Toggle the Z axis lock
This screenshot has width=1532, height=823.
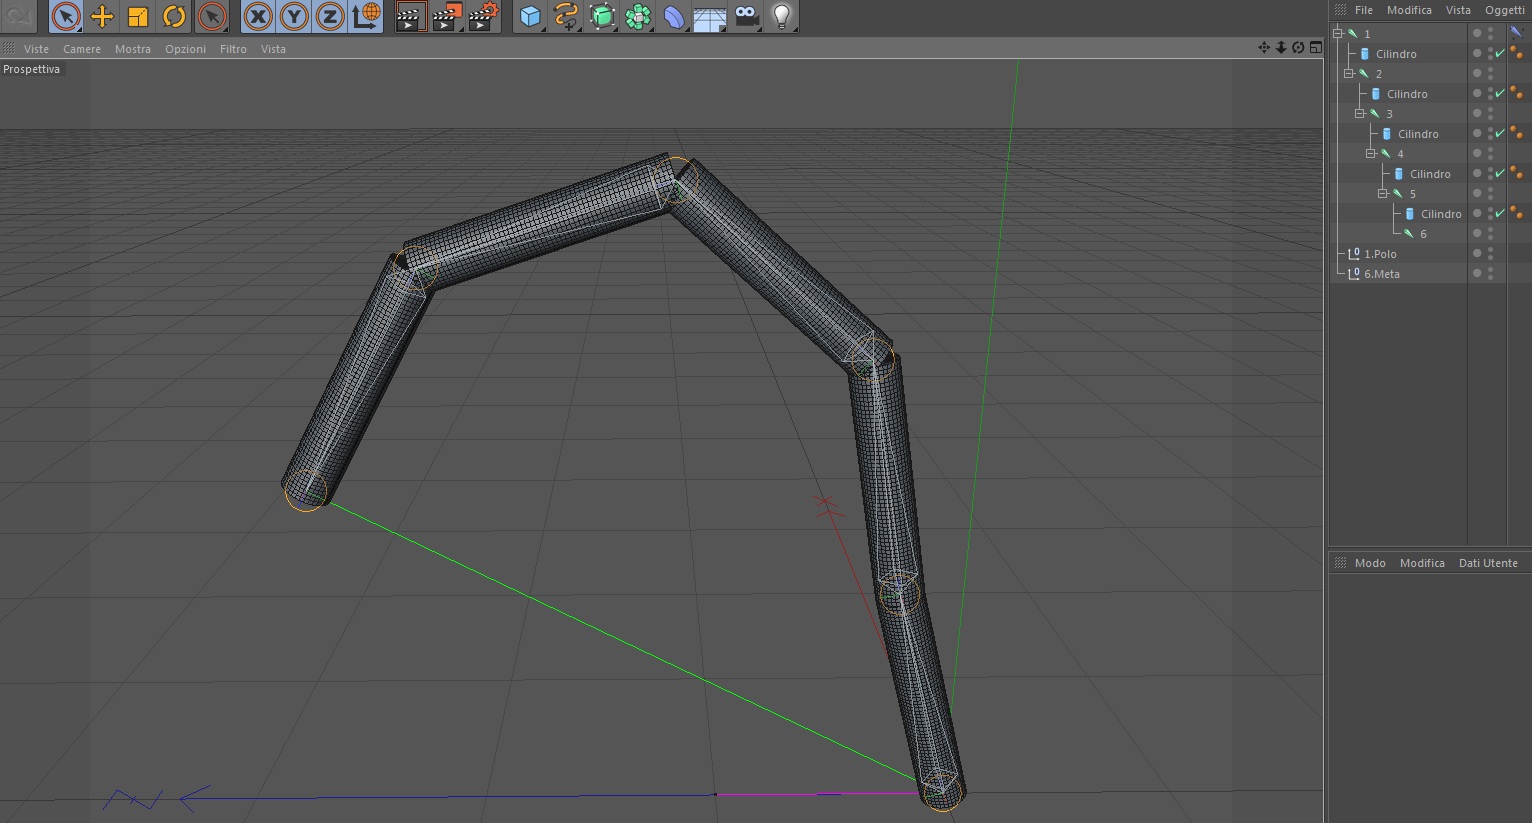coord(330,16)
